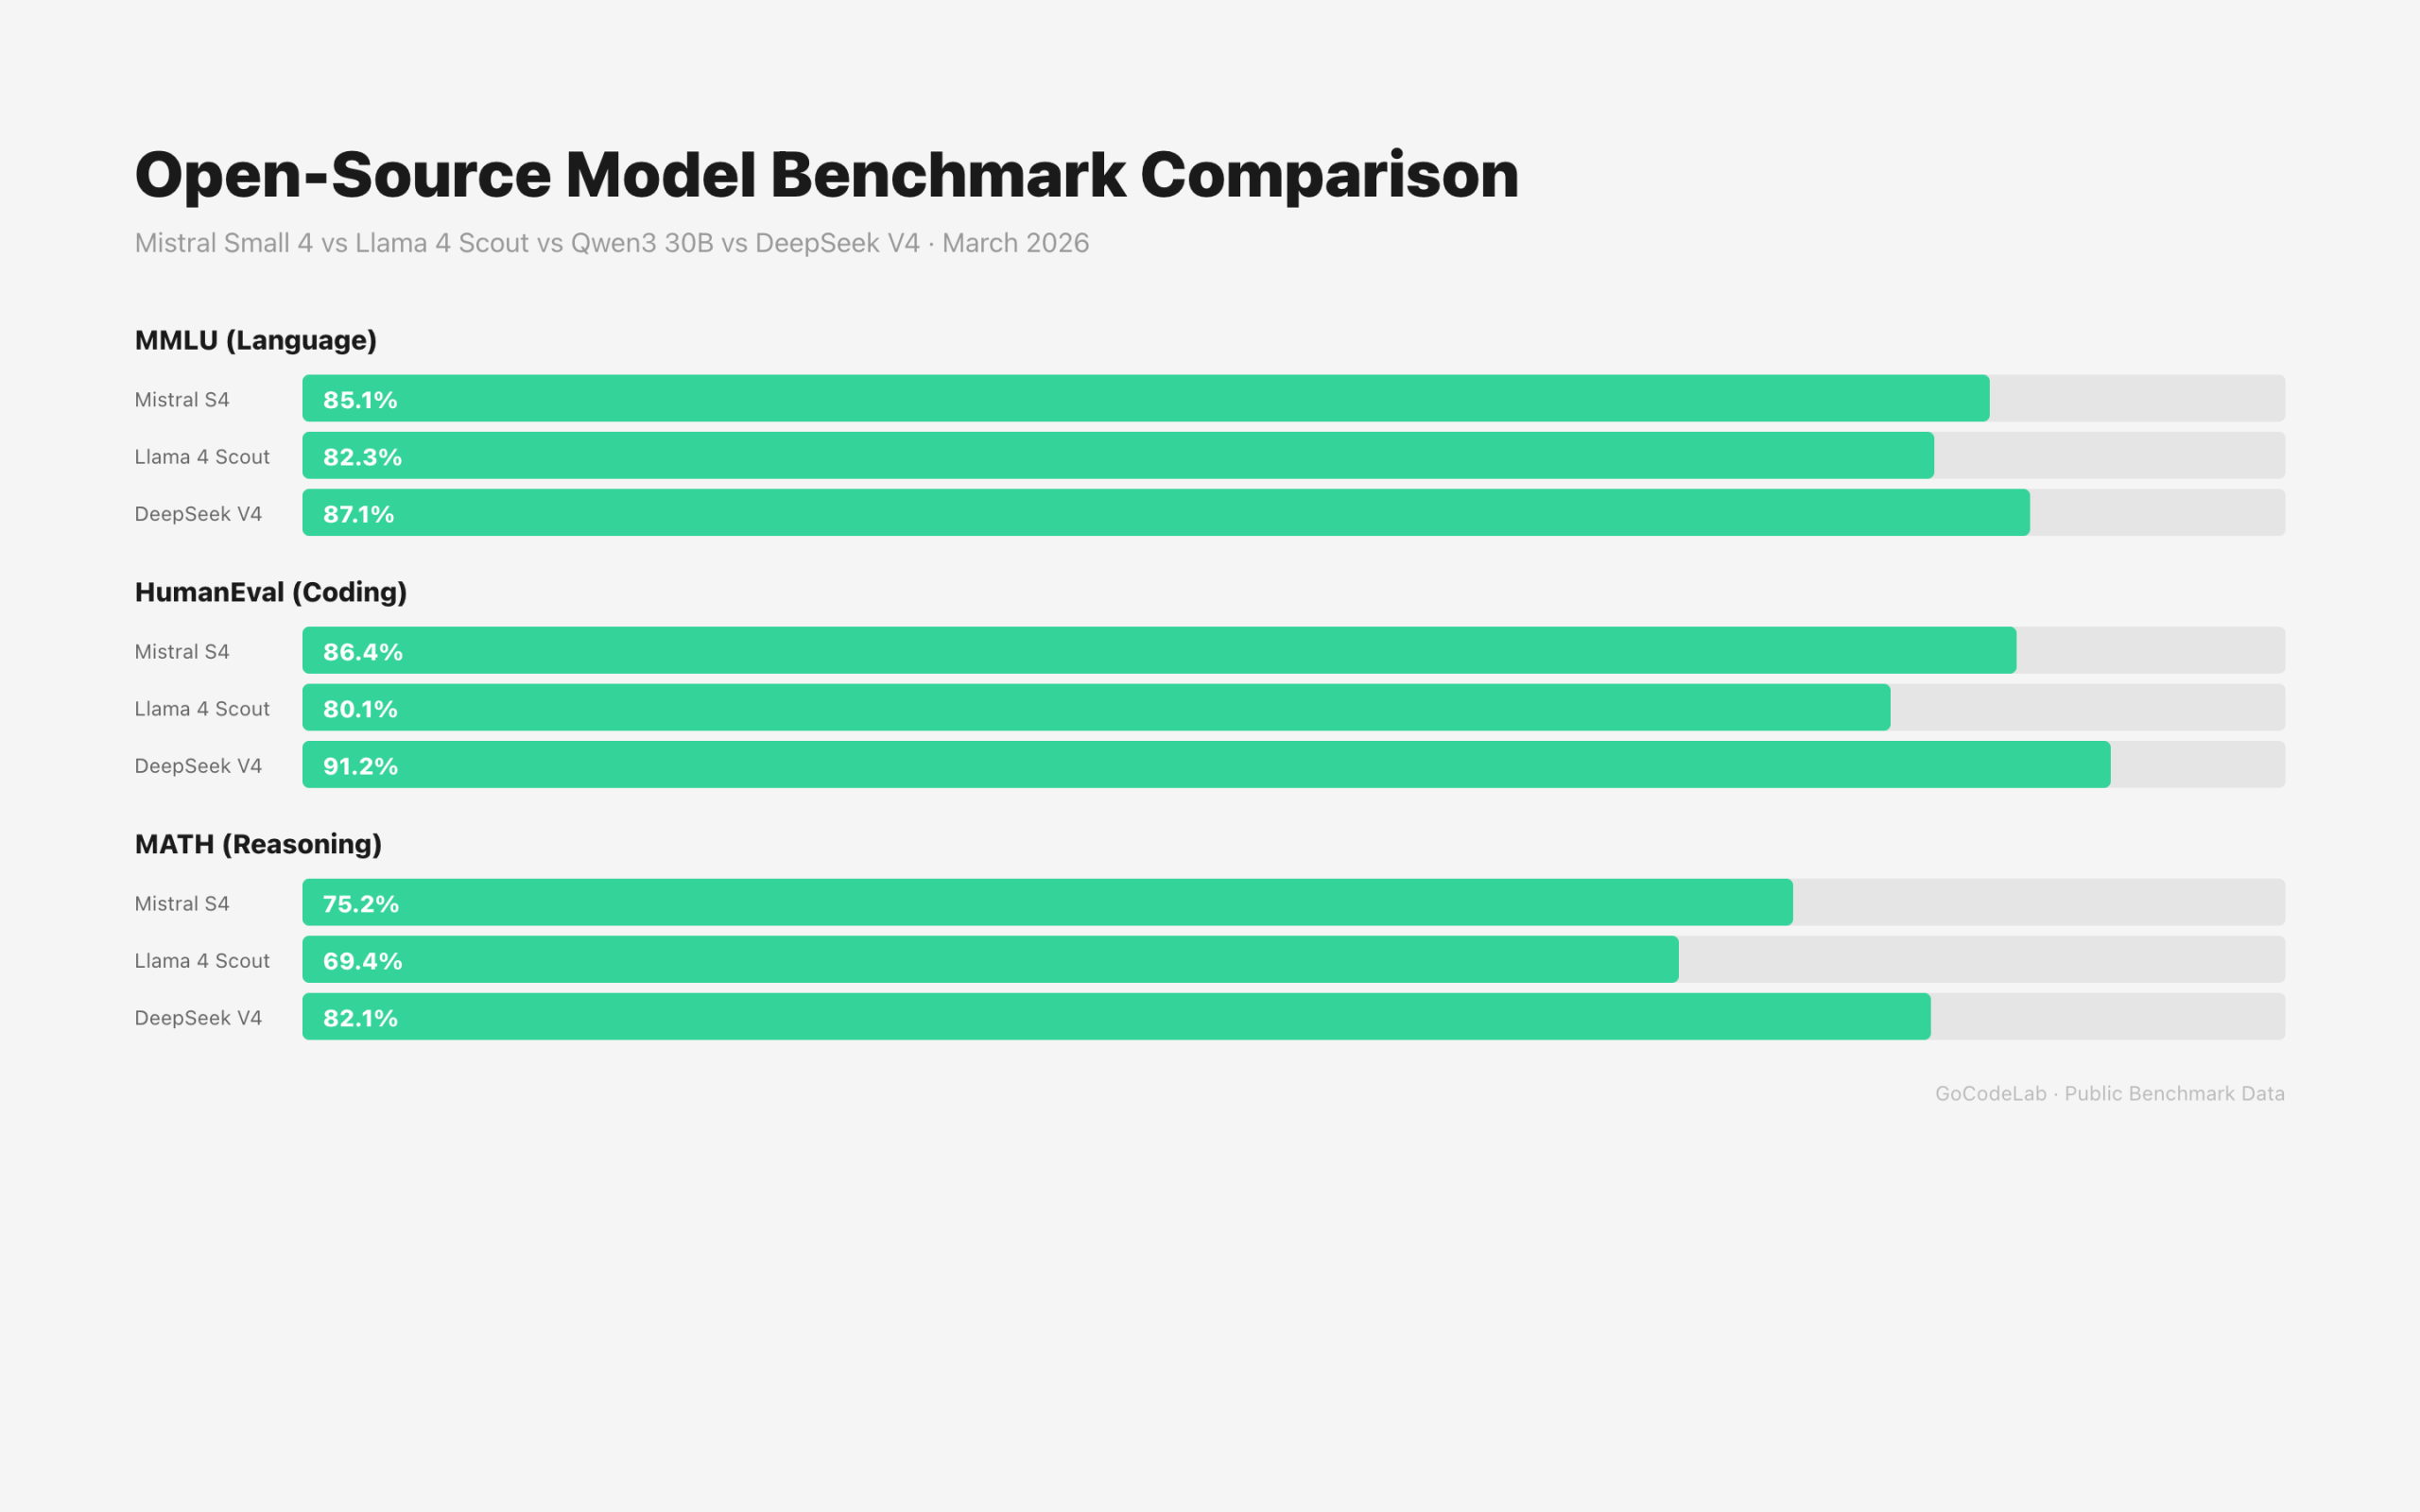Image resolution: width=2420 pixels, height=1512 pixels.
Task: Select the Llama 4 Scout label under HumanEval
Action: [x=202, y=708]
